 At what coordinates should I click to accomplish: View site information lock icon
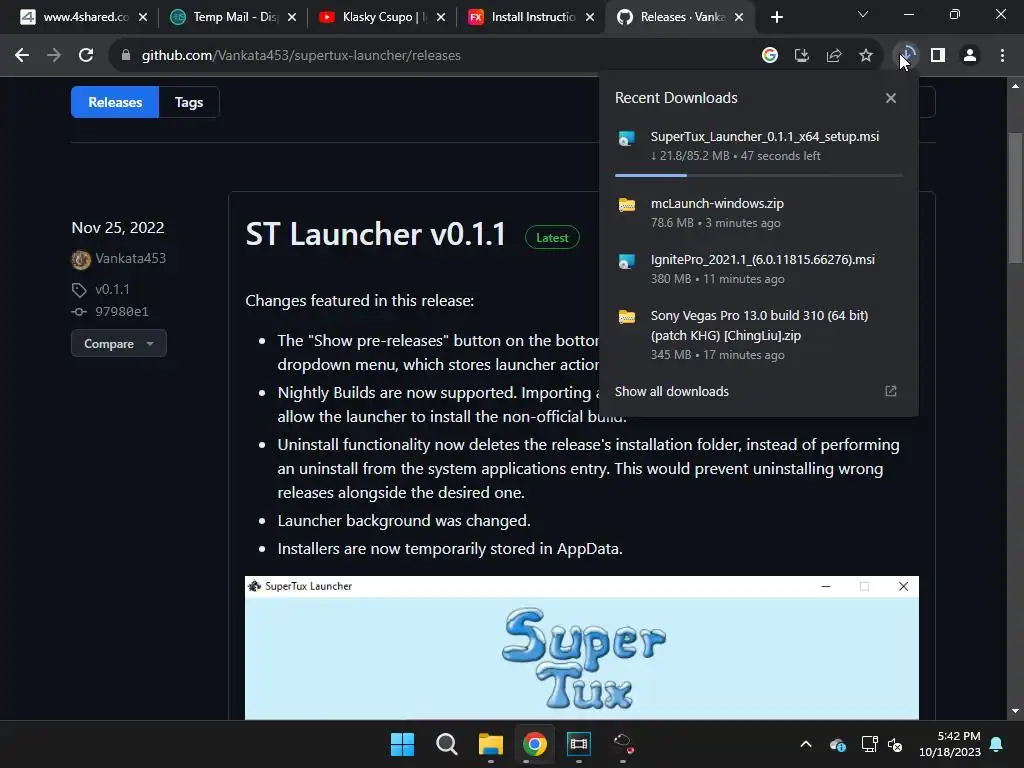pyautogui.click(x=126, y=56)
